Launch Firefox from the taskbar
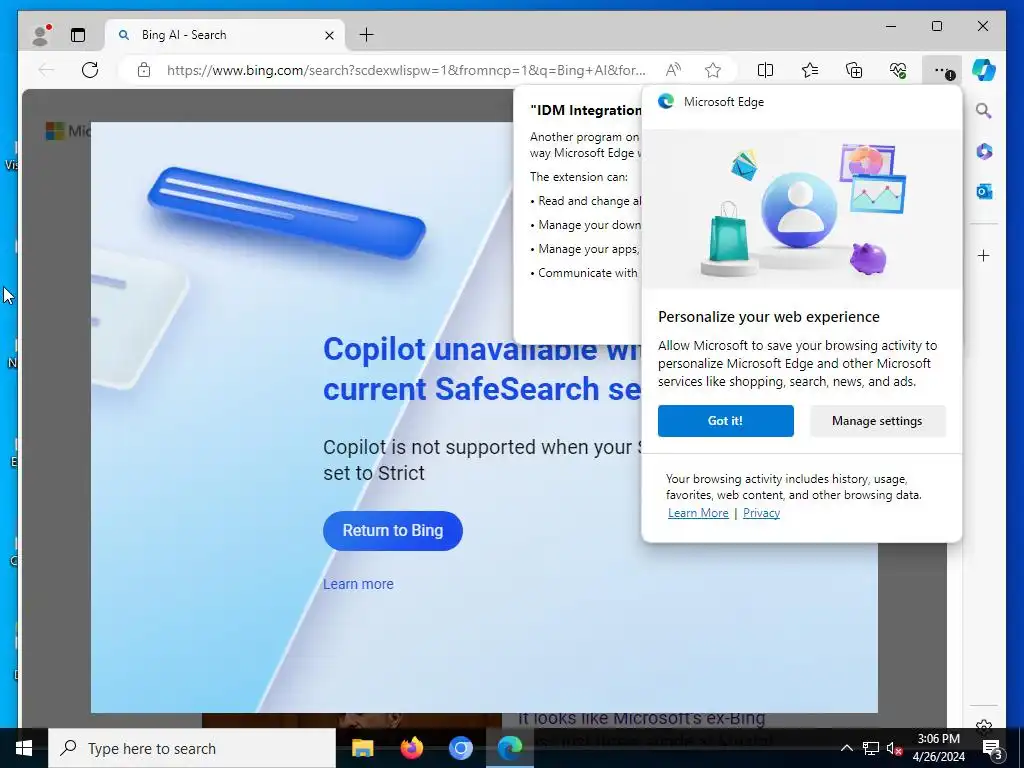 (x=411, y=748)
